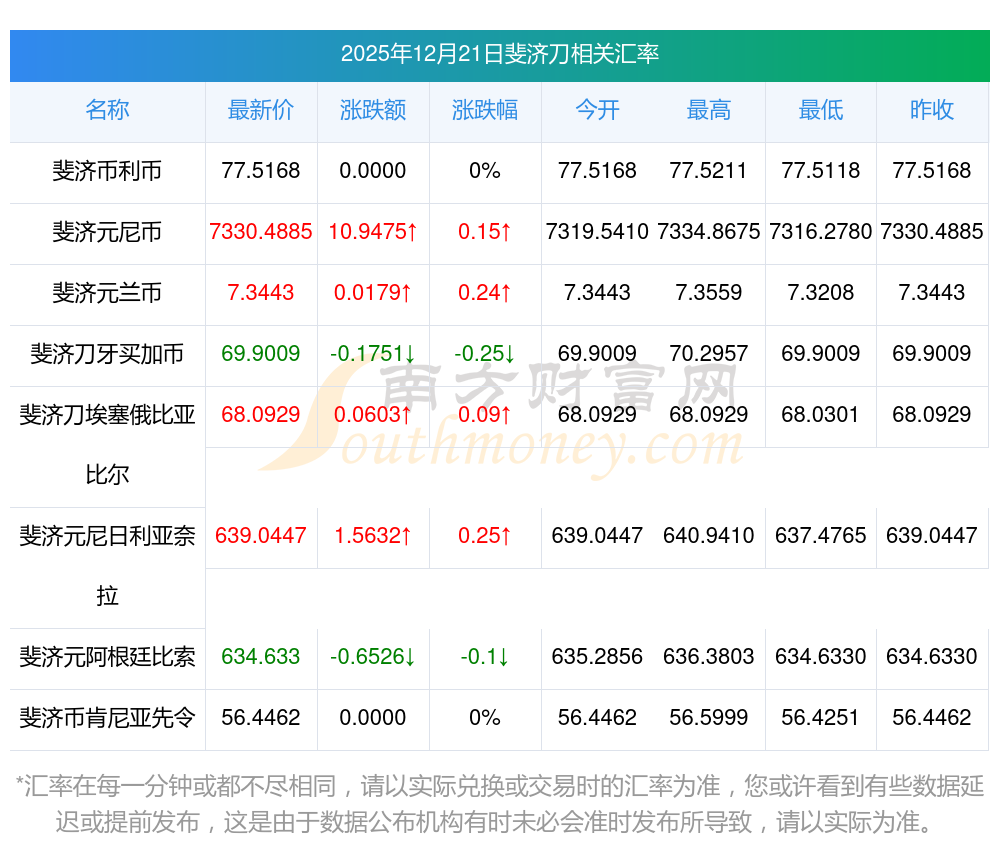Click the 涨跌额 column header
This screenshot has height=853, width=1000.
coord(373,110)
